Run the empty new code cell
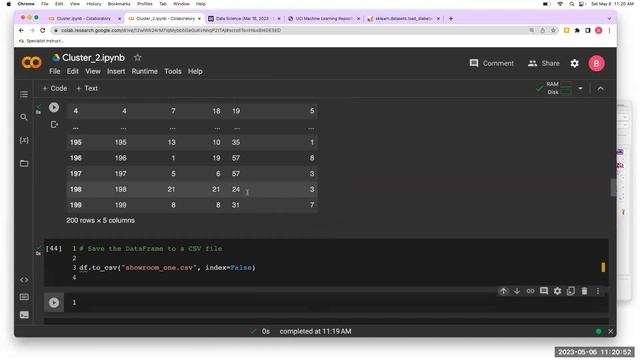 coord(54,302)
